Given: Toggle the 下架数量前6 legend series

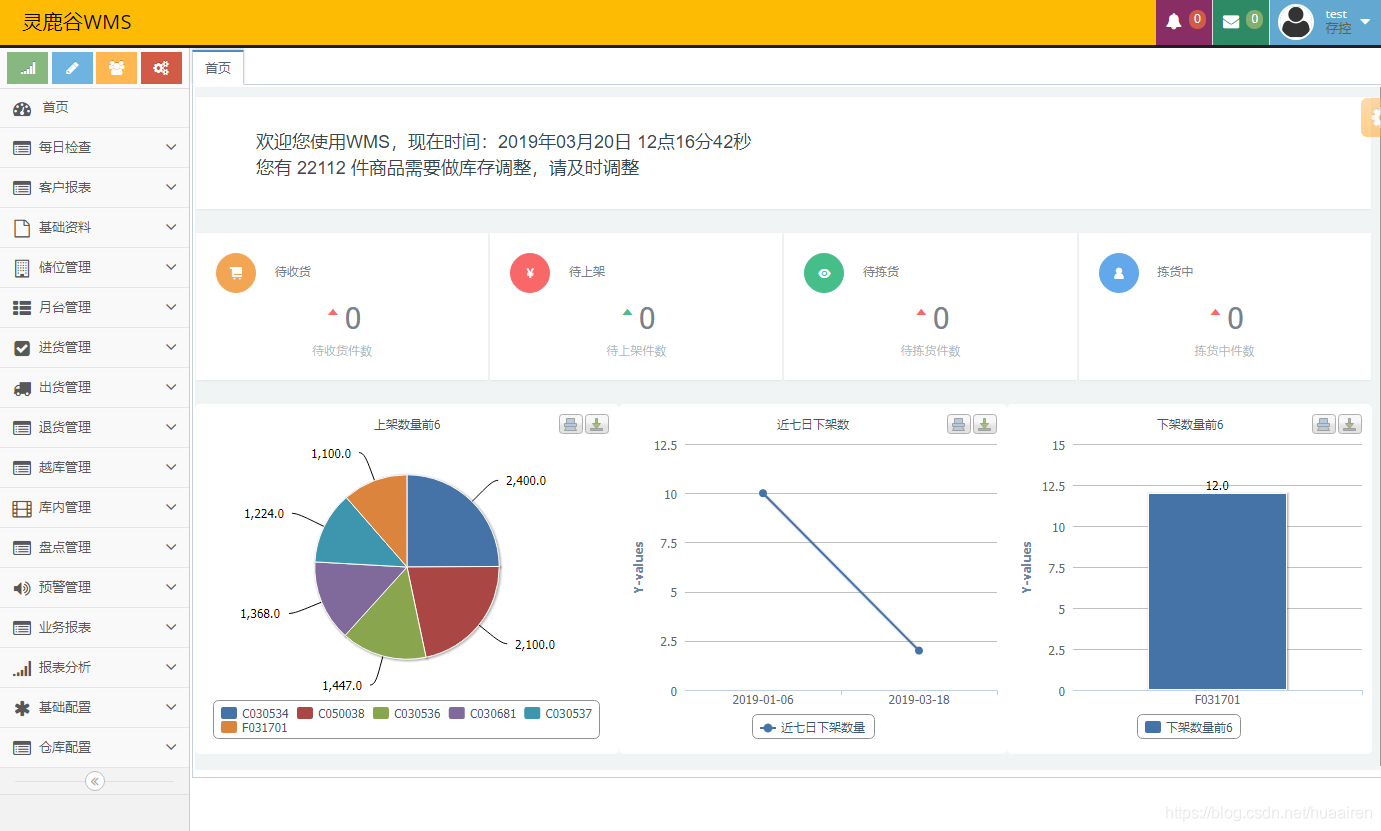Looking at the screenshot, I should click(x=1188, y=727).
